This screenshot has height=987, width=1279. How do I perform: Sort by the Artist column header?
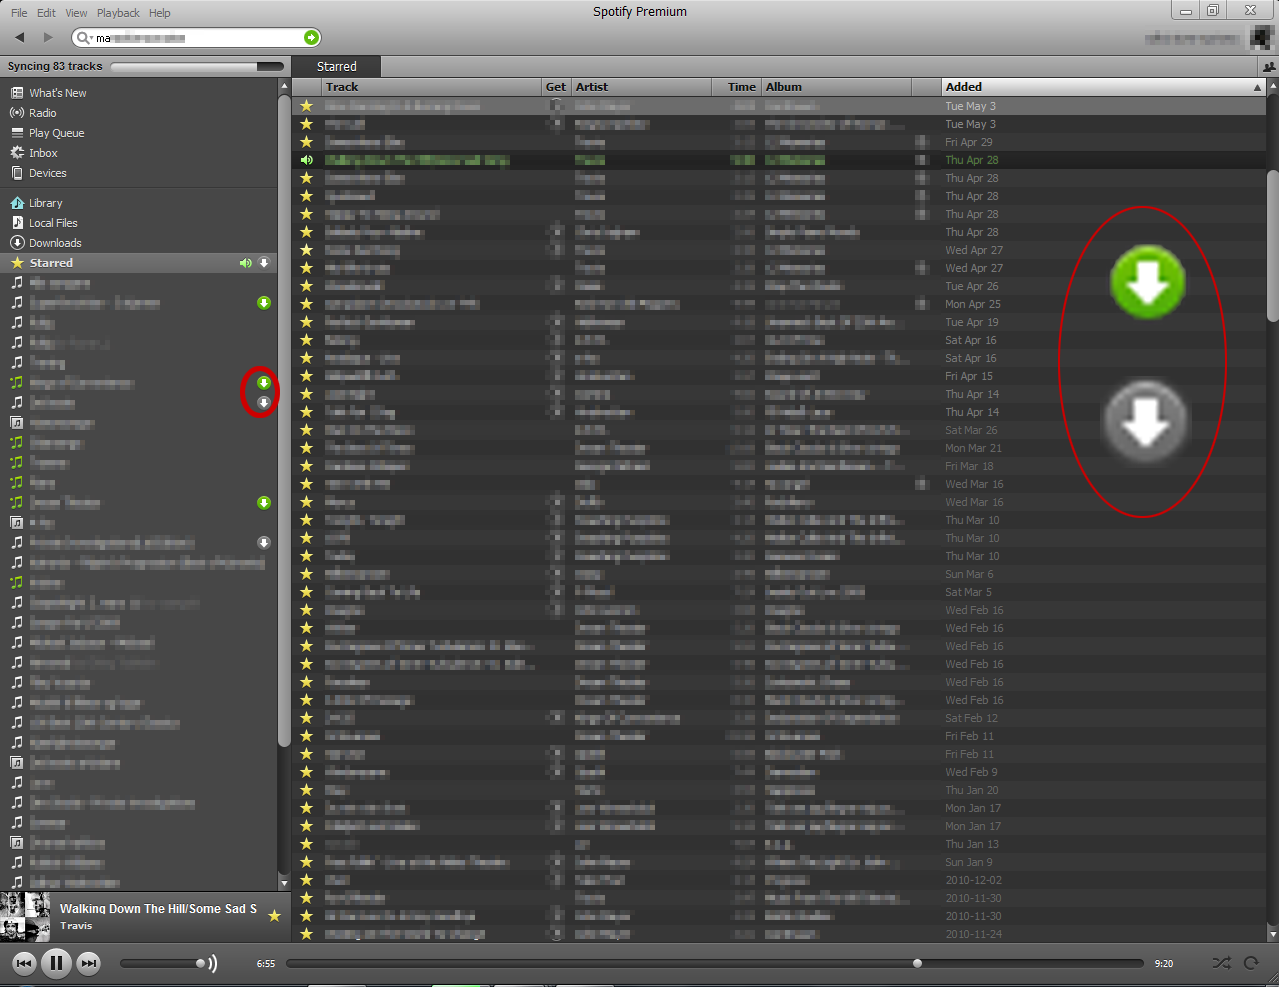[641, 87]
